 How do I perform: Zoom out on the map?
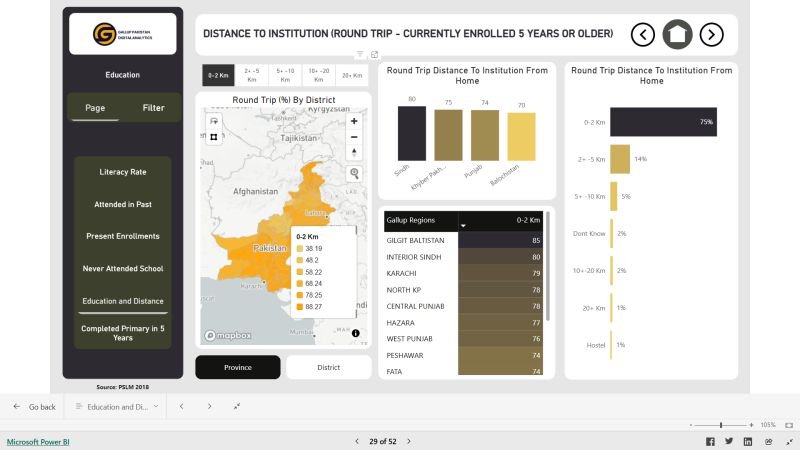click(x=354, y=136)
